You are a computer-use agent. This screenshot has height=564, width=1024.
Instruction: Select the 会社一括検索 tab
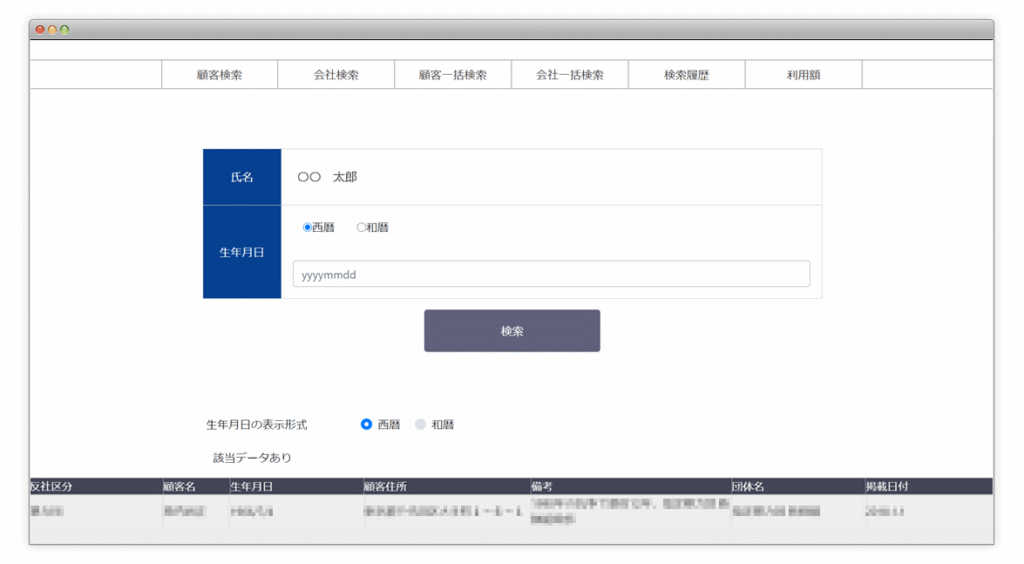tap(570, 75)
